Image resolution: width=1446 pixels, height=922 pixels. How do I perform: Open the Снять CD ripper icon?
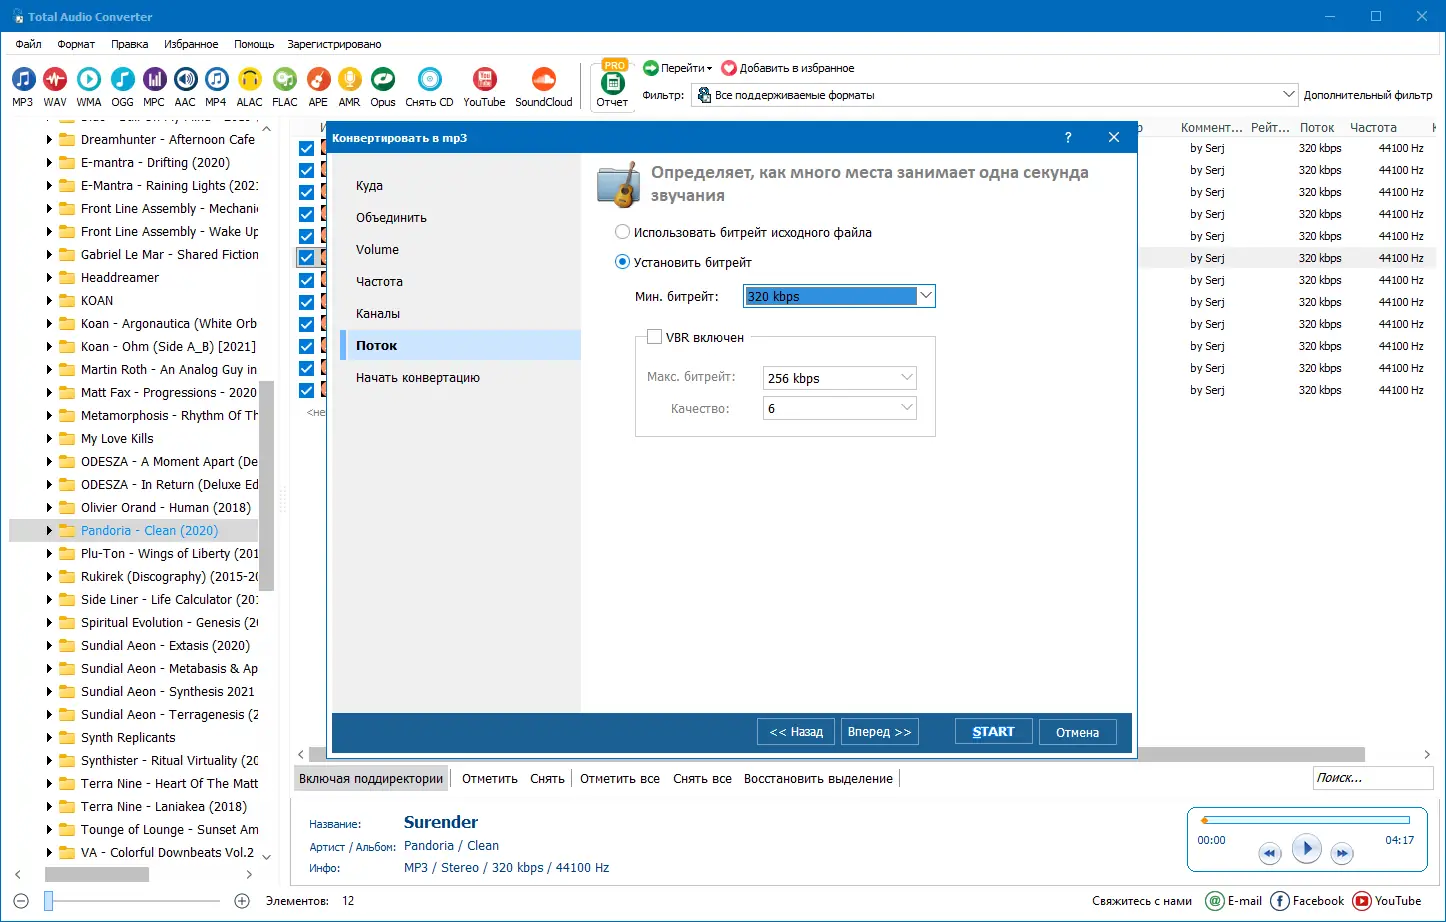click(x=429, y=80)
